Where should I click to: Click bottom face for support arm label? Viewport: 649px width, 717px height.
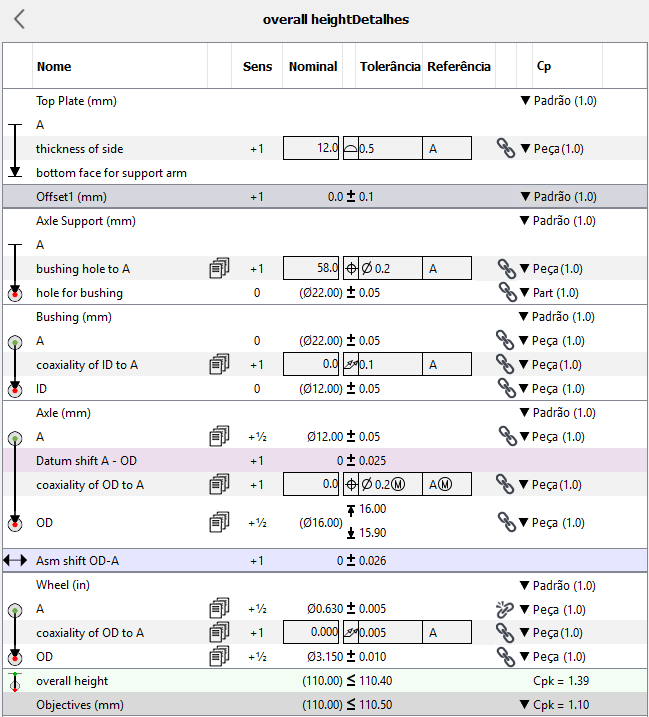coord(111,173)
